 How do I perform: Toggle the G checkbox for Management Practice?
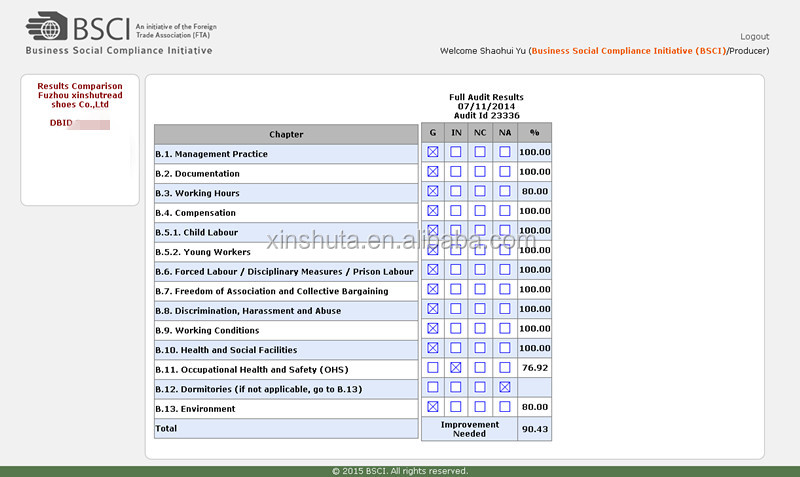pos(433,152)
